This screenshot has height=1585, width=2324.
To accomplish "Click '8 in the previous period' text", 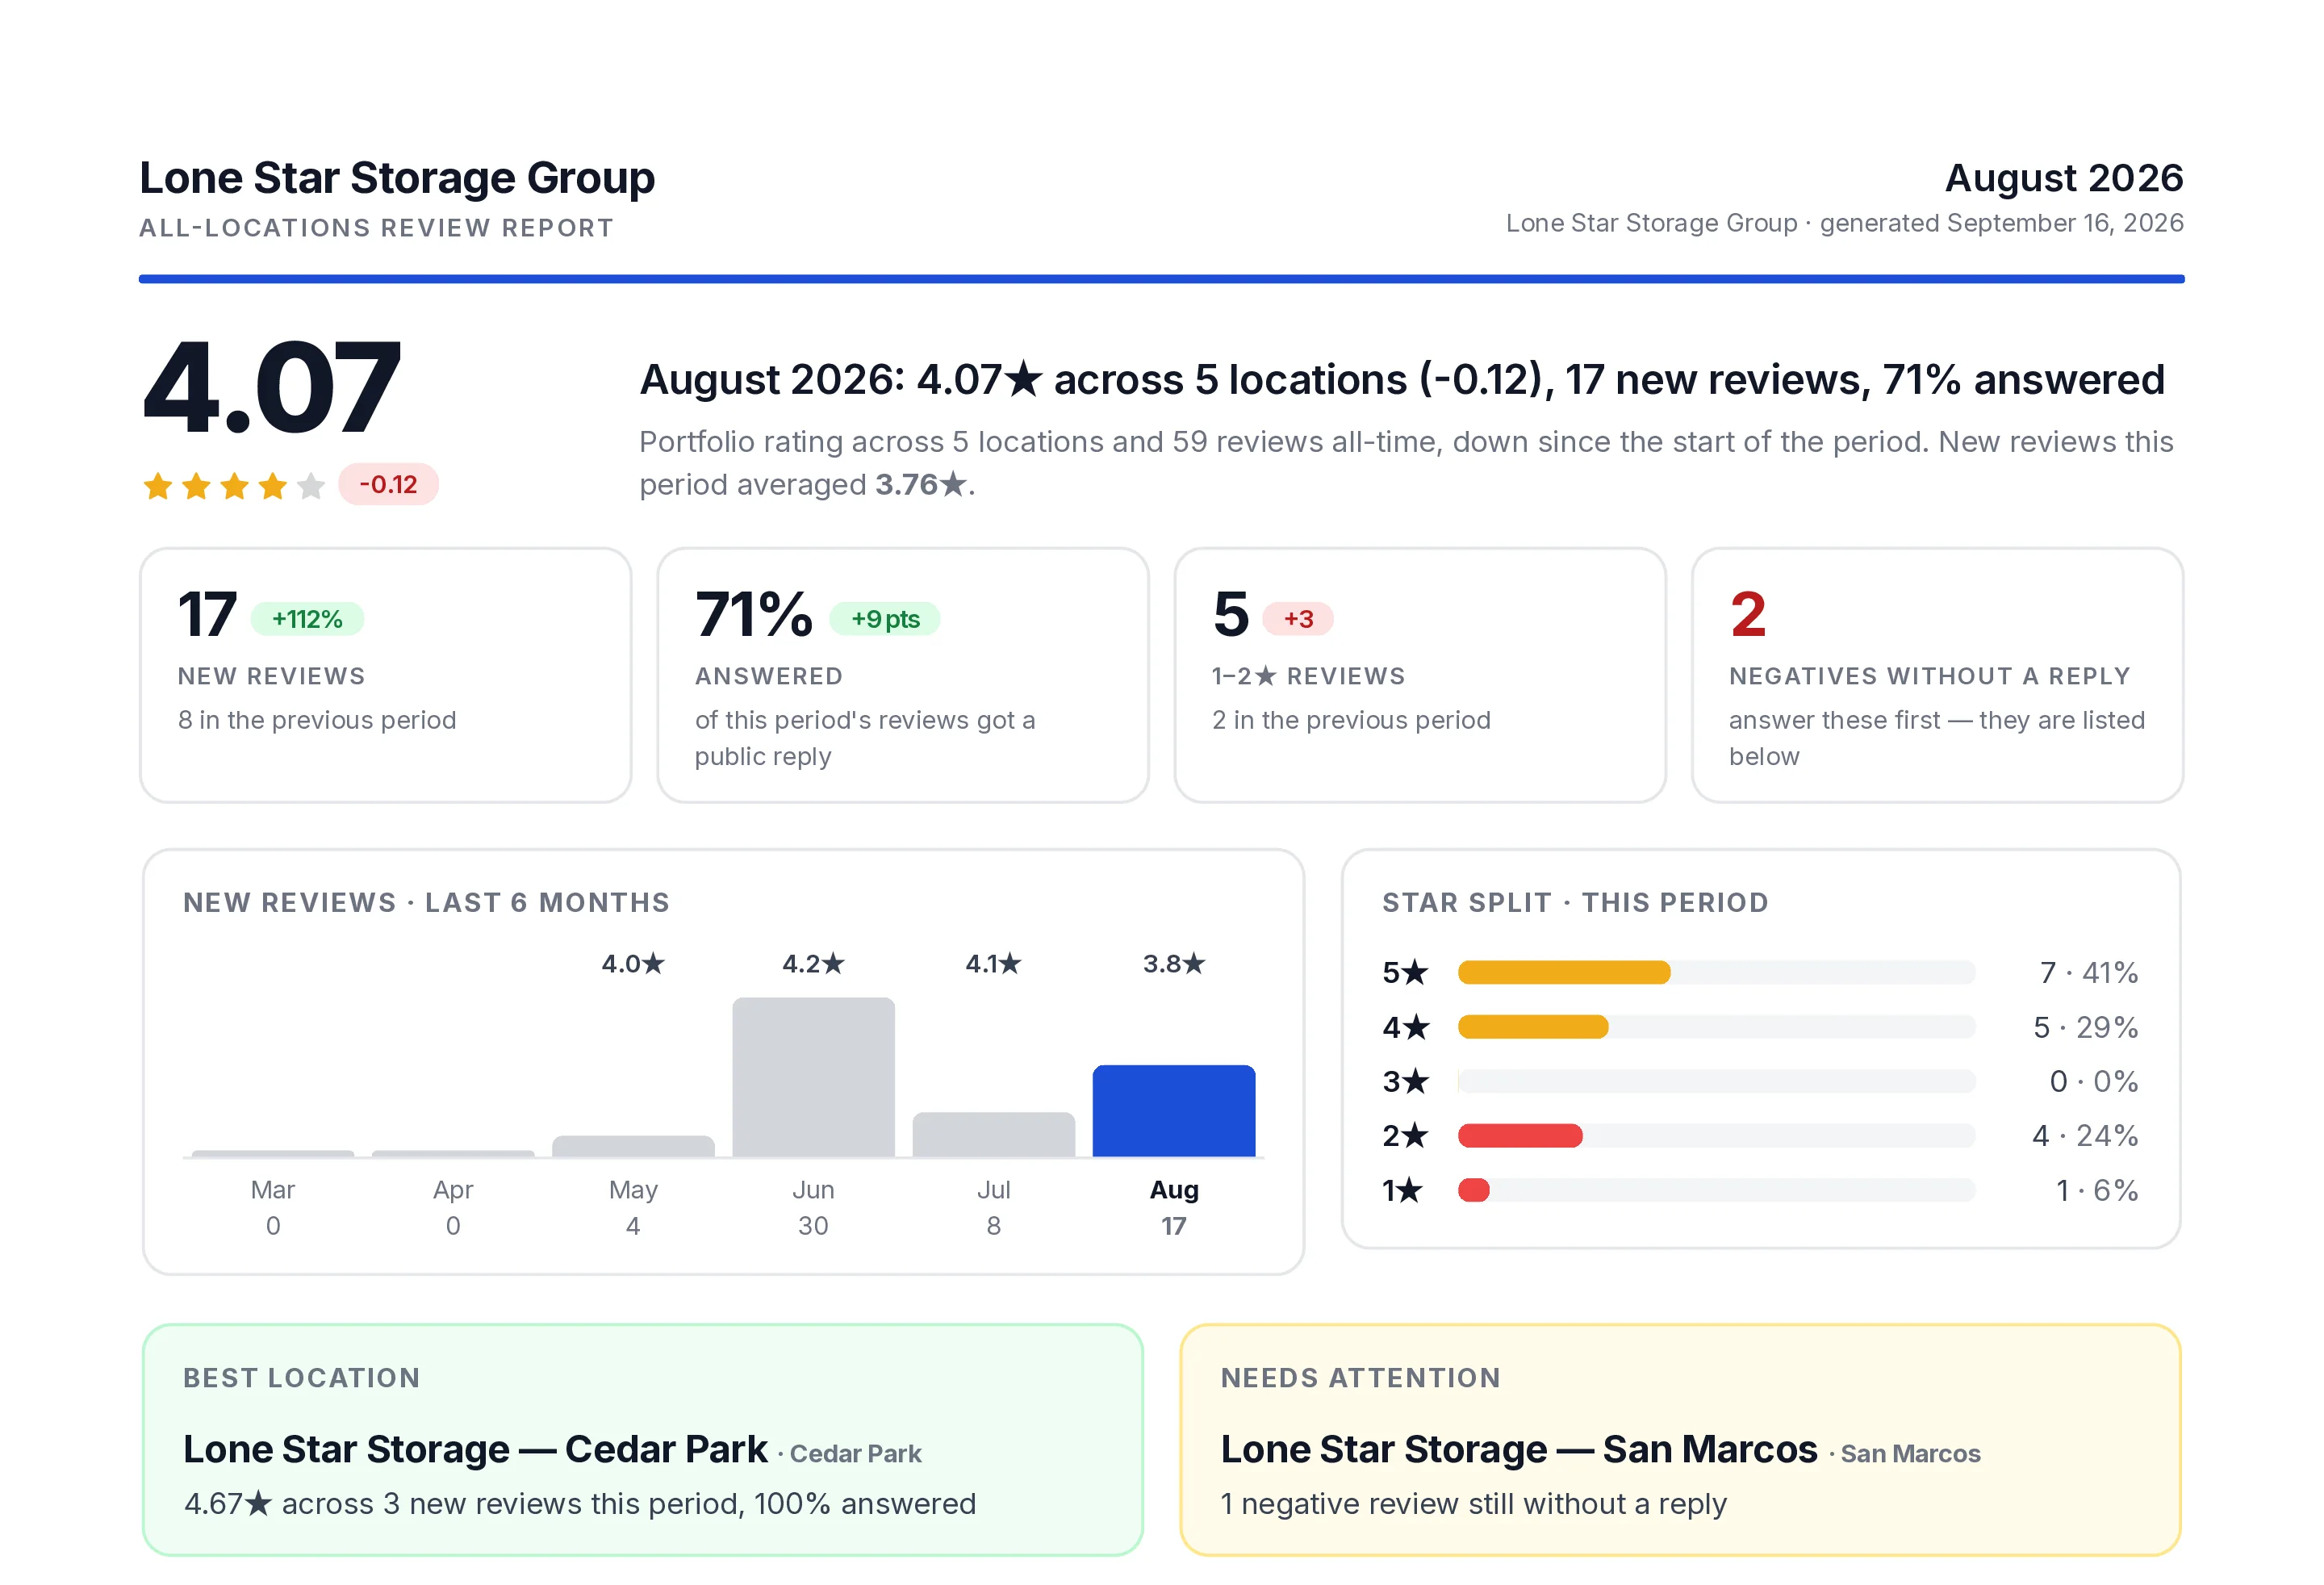I will pos(317,720).
